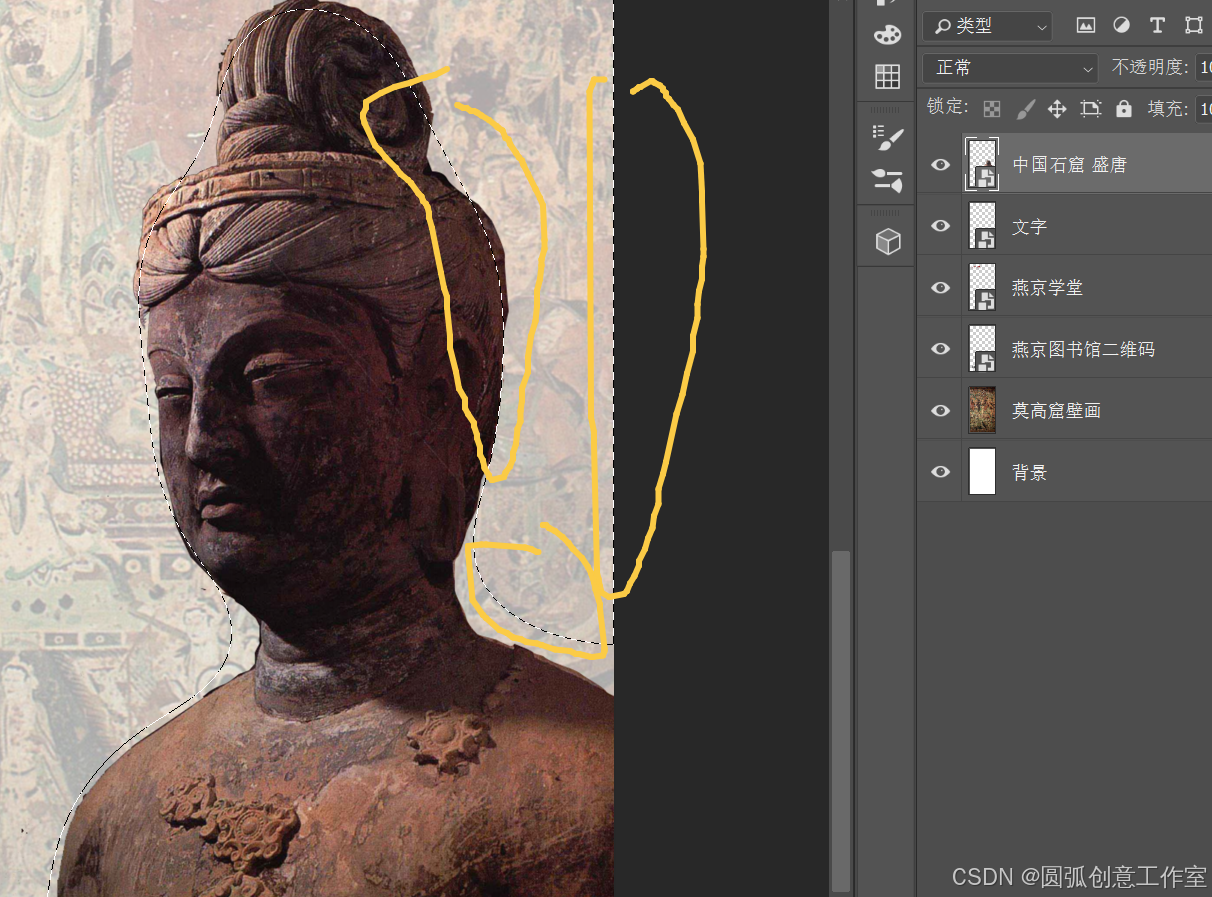
Task: Filter layers by type (T) icon
Action: pos(1157,26)
